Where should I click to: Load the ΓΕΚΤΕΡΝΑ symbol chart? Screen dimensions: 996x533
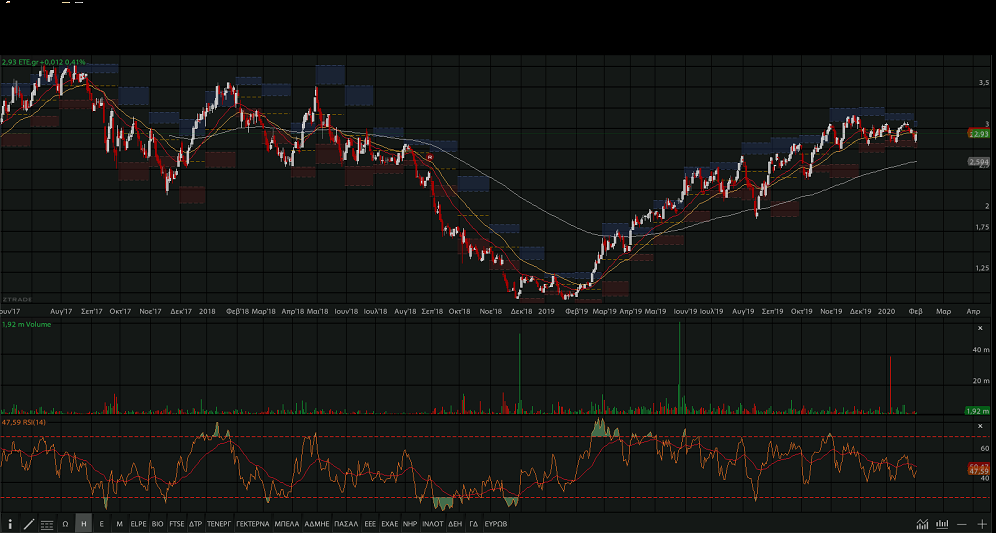(252, 523)
